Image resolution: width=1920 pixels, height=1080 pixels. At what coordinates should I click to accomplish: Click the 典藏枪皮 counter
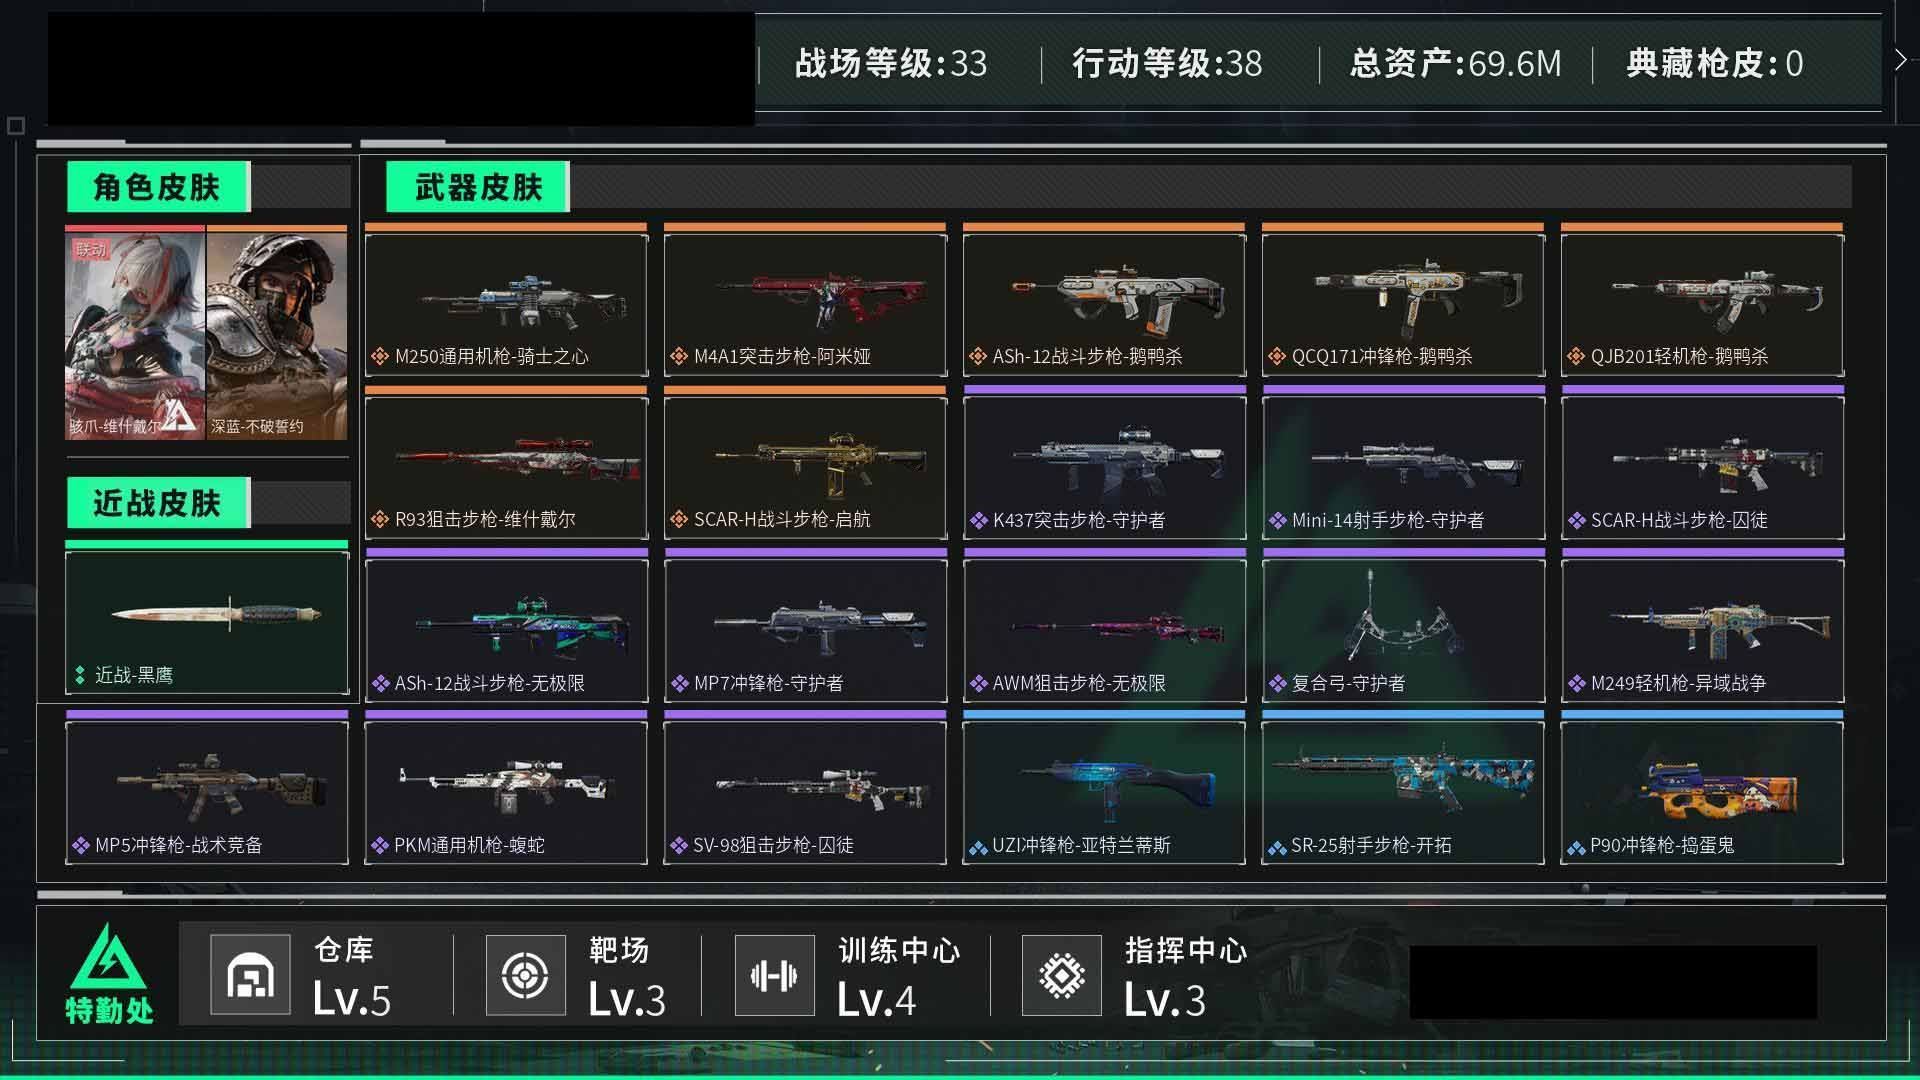click(1714, 64)
